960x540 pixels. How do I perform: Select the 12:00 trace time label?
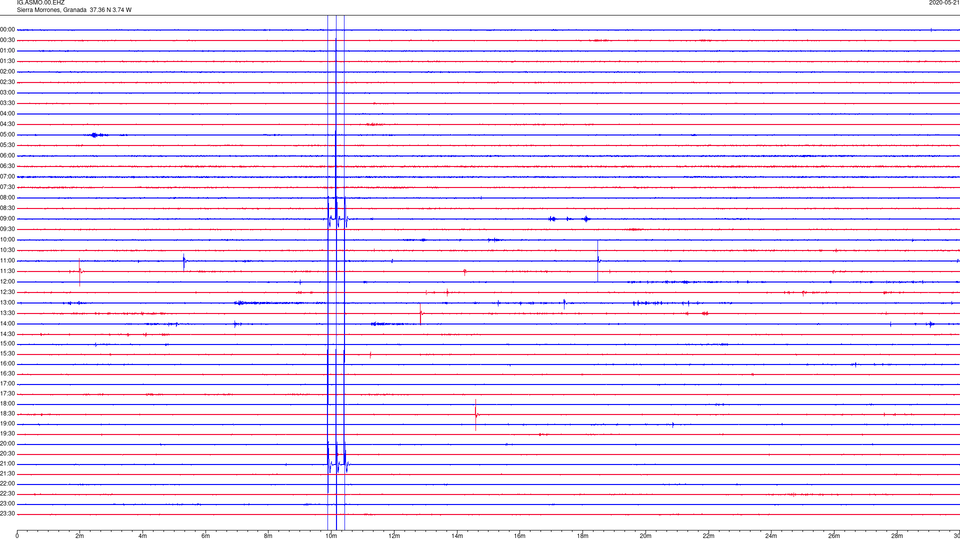[7, 282]
